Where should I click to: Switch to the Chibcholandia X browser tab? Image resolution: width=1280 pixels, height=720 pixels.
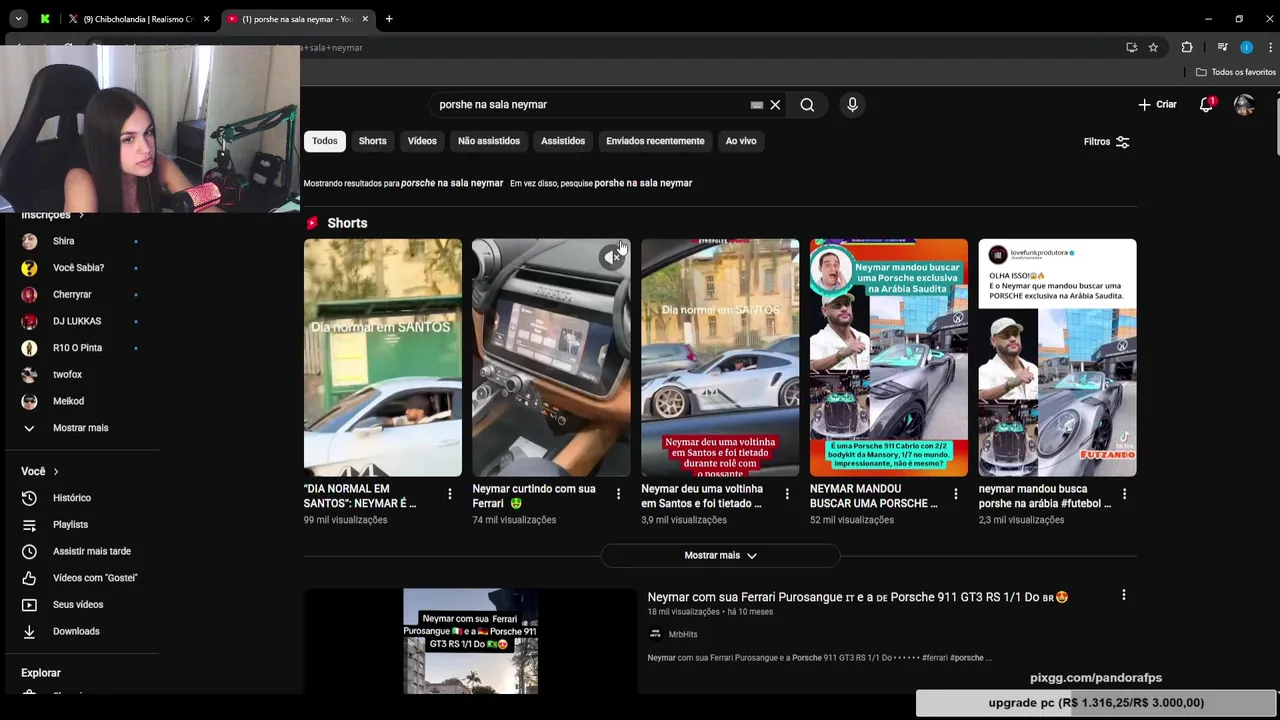139,19
